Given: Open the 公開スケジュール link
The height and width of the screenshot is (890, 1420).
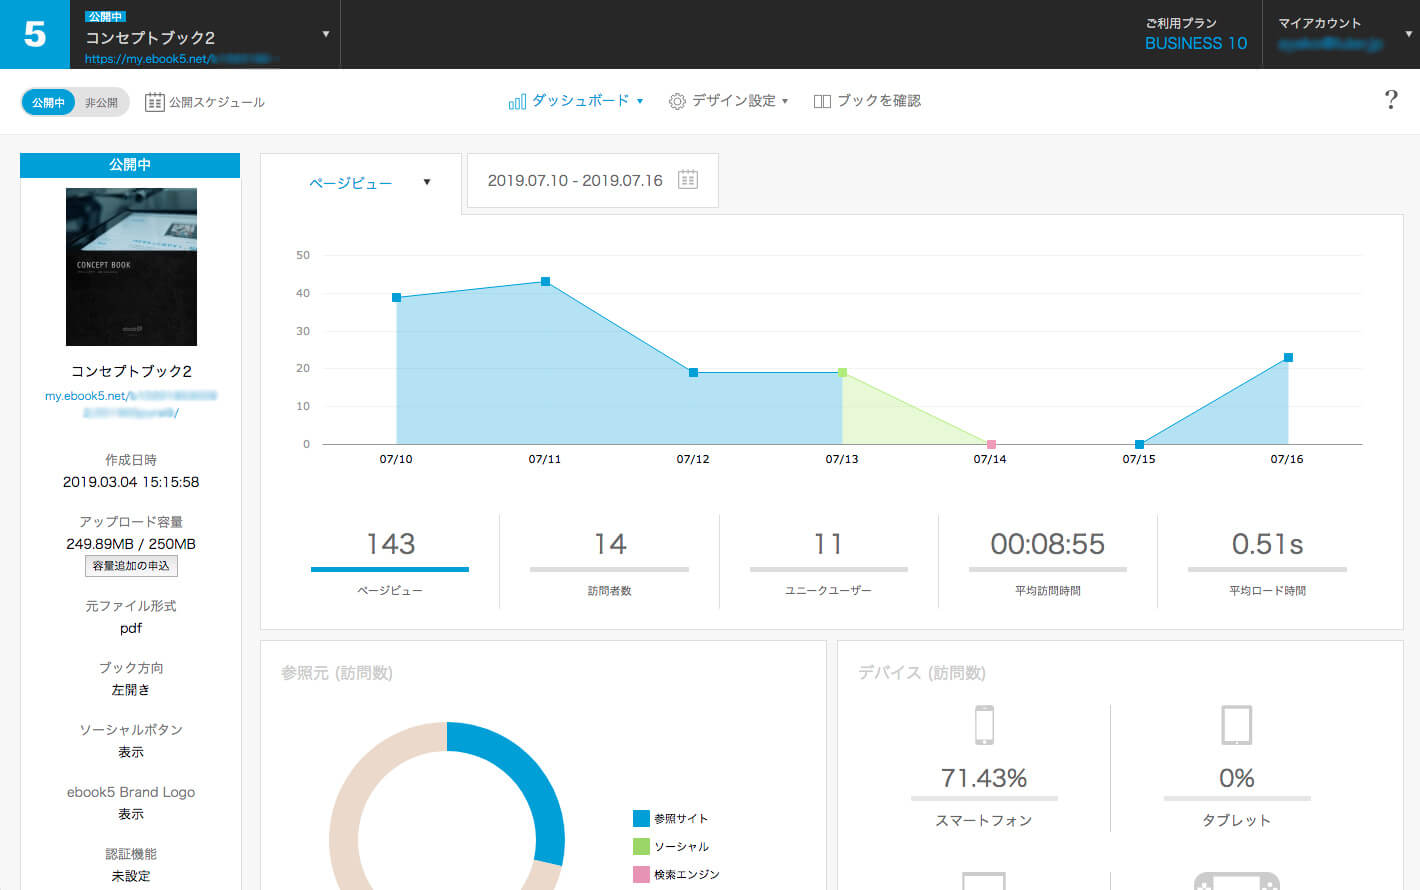Looking at the screenshot, I should pos(205,102).
